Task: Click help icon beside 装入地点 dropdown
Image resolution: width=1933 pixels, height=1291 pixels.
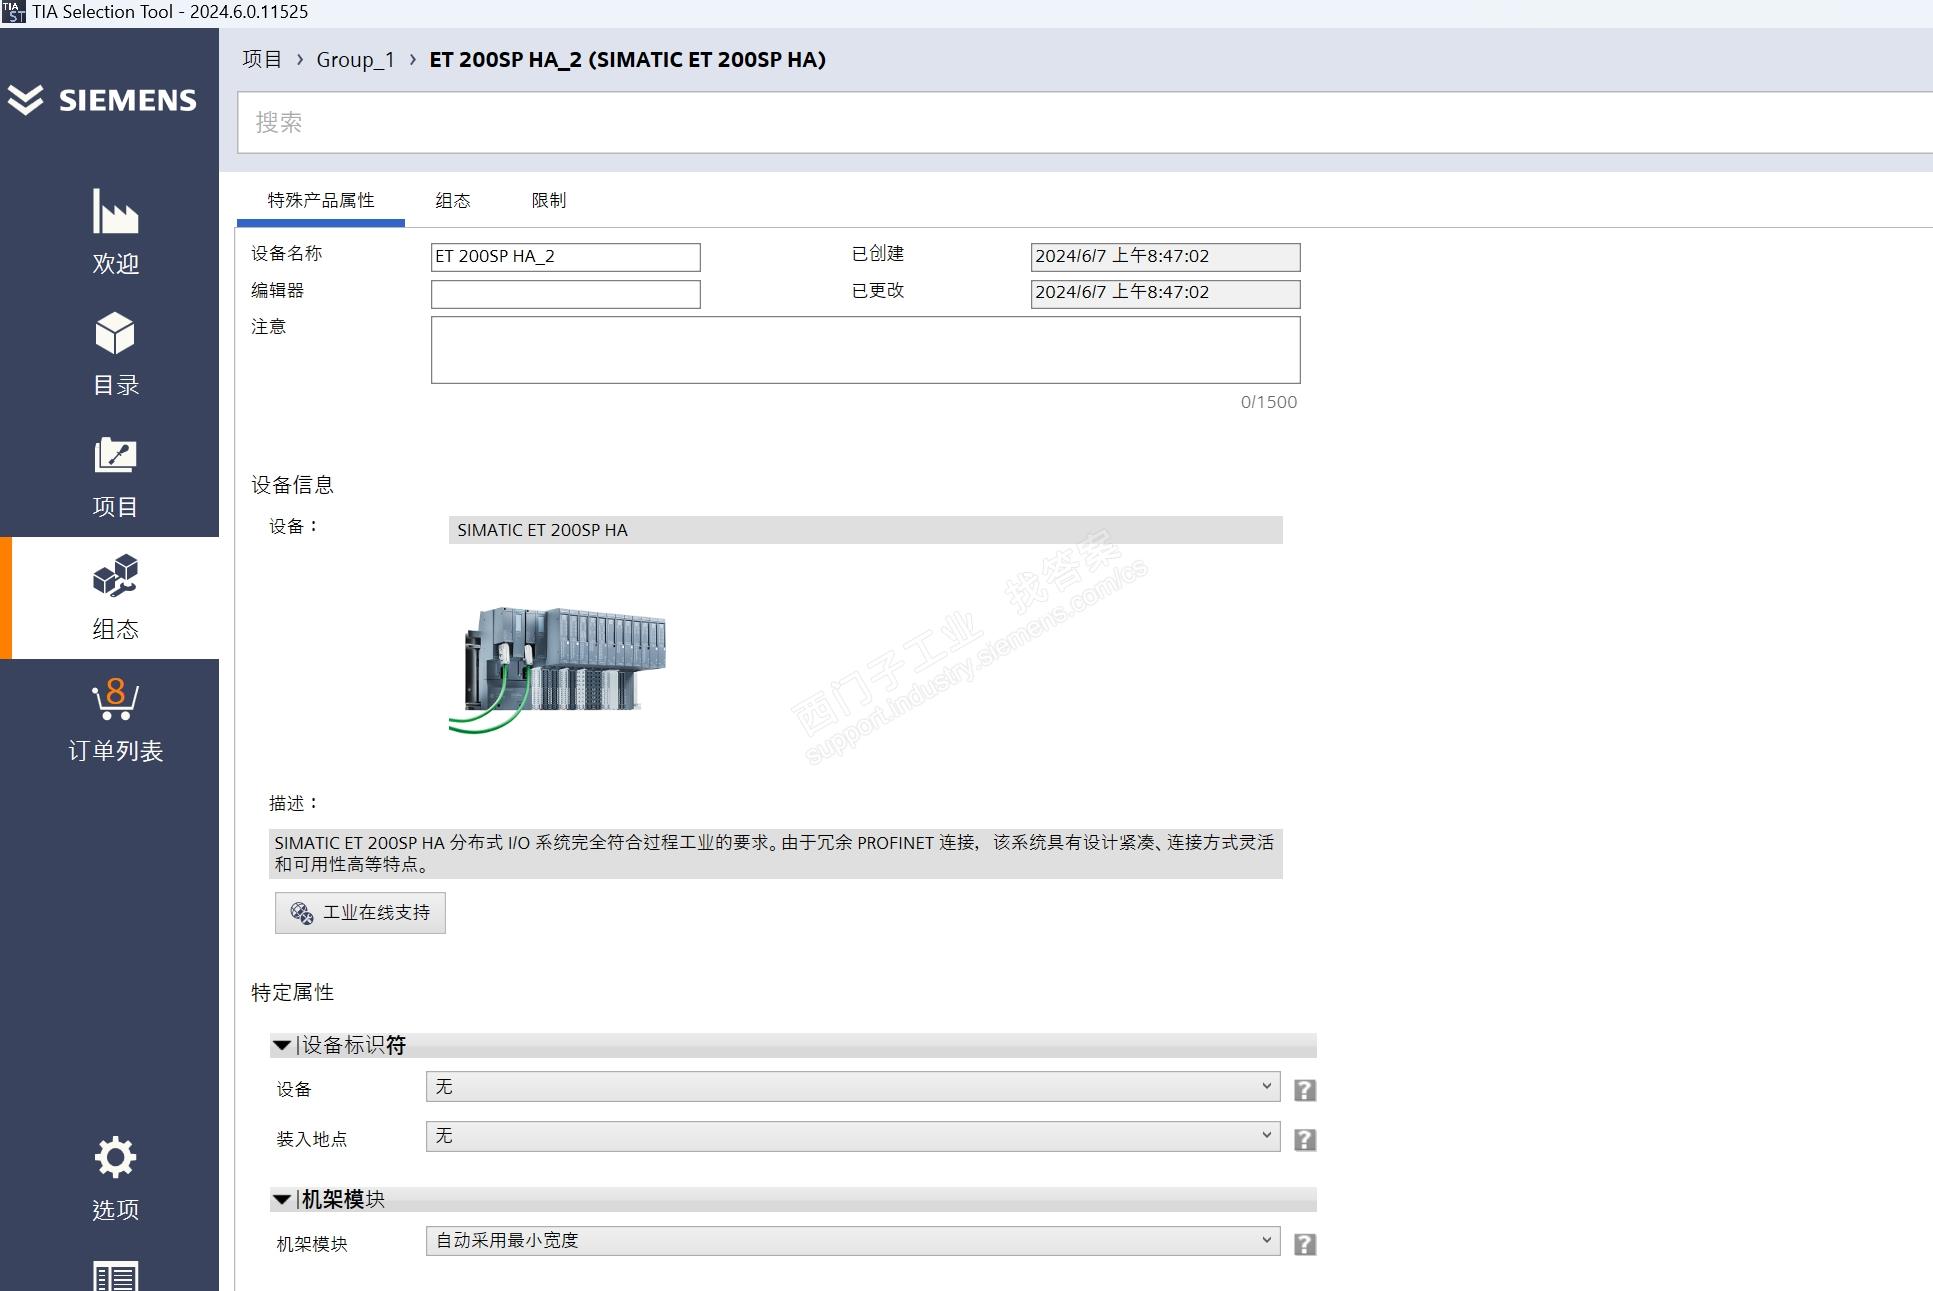Action: (x=1304, y=1140)
